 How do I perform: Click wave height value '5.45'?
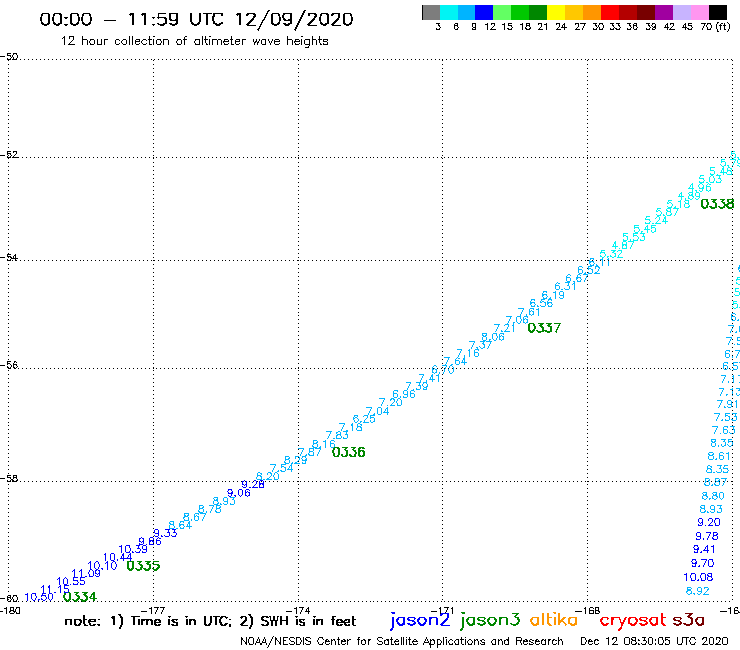pyautogui.click(x=645, y=229)
